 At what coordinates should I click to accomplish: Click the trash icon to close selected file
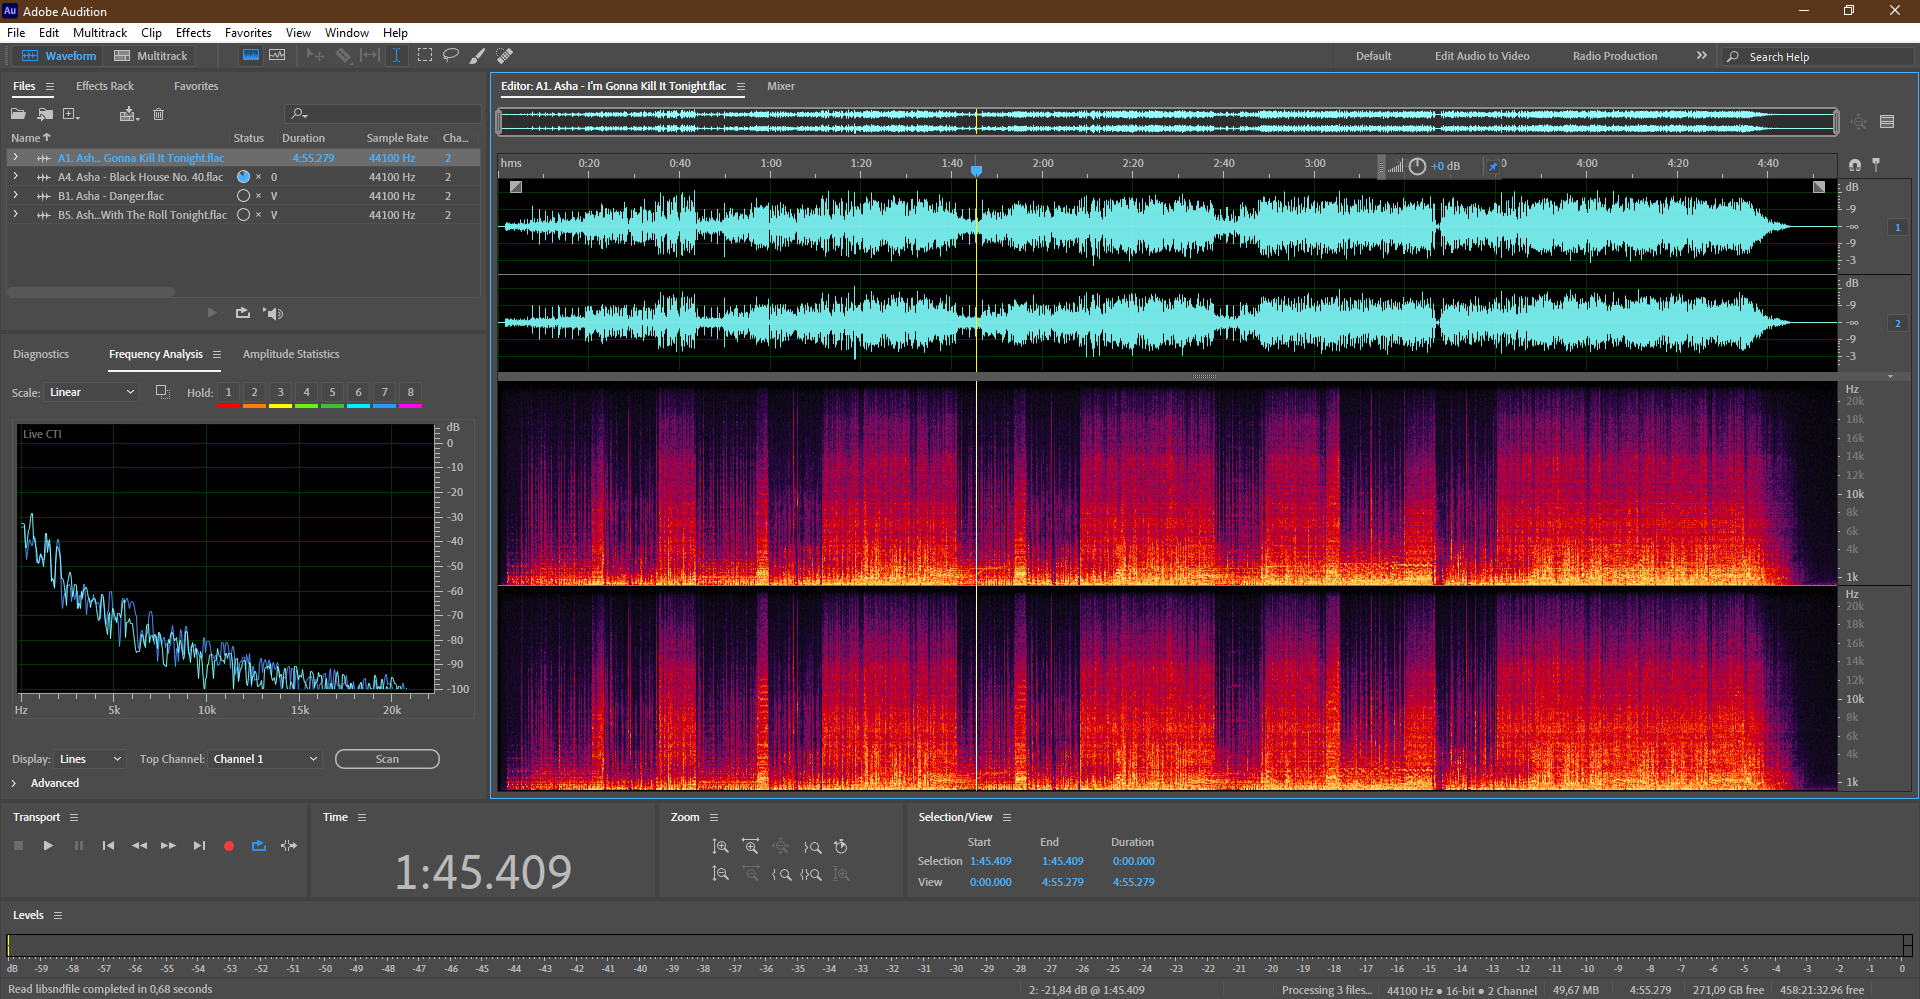click(158, 114)
